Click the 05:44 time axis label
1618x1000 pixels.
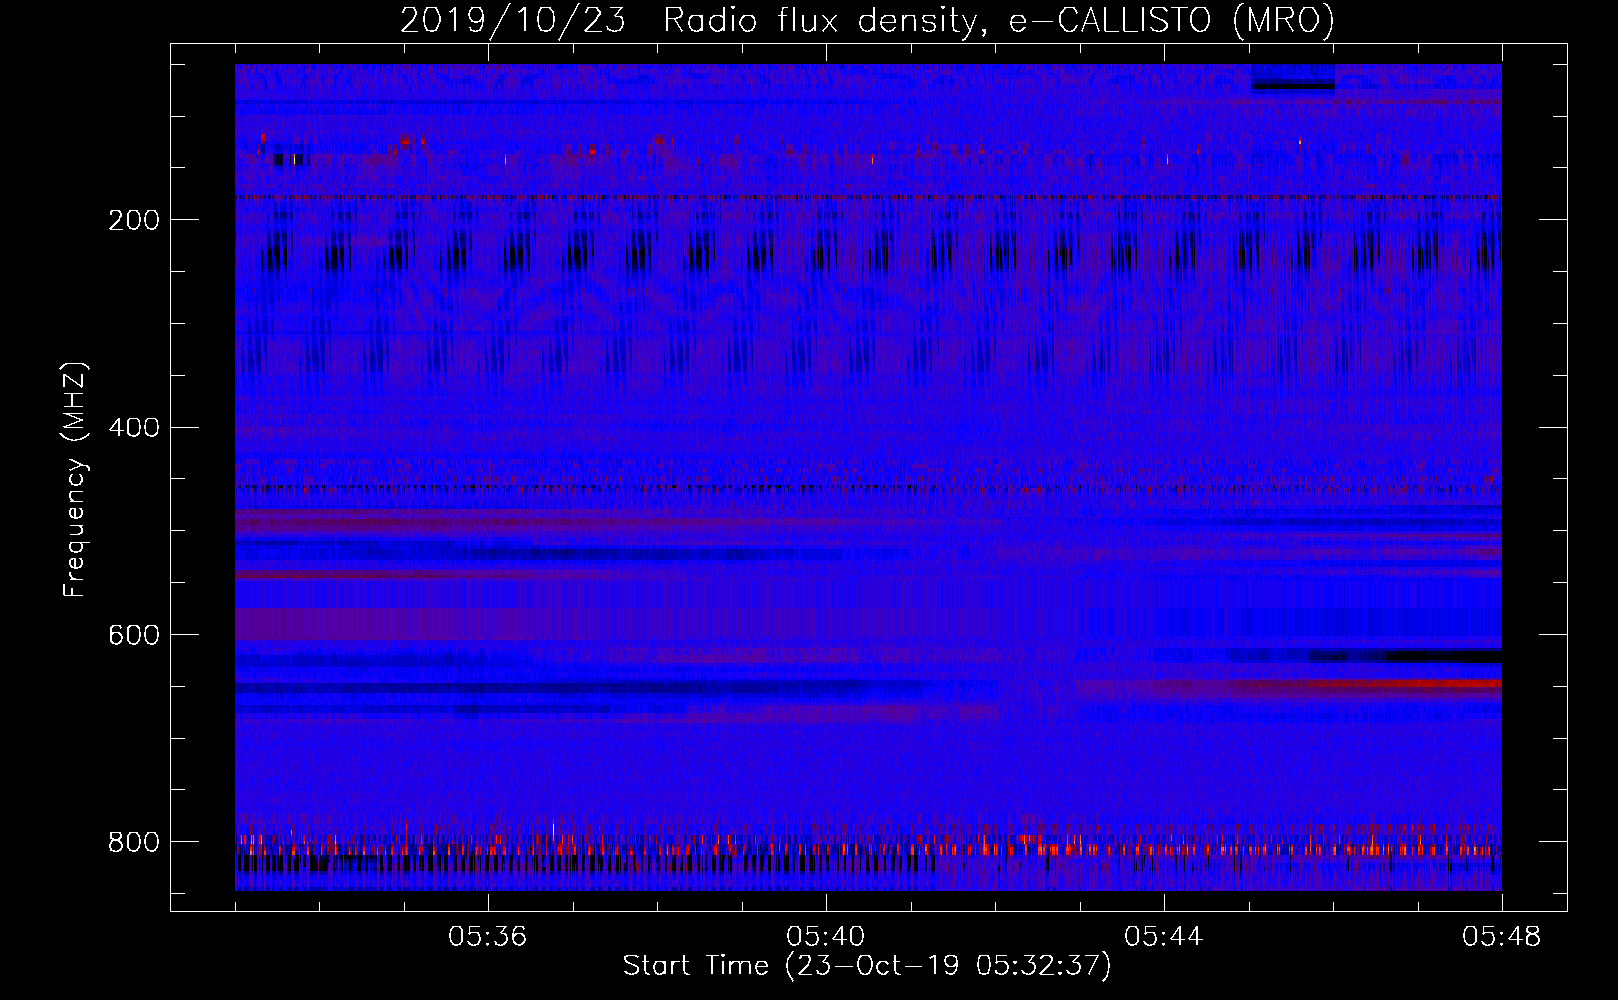1163,937
